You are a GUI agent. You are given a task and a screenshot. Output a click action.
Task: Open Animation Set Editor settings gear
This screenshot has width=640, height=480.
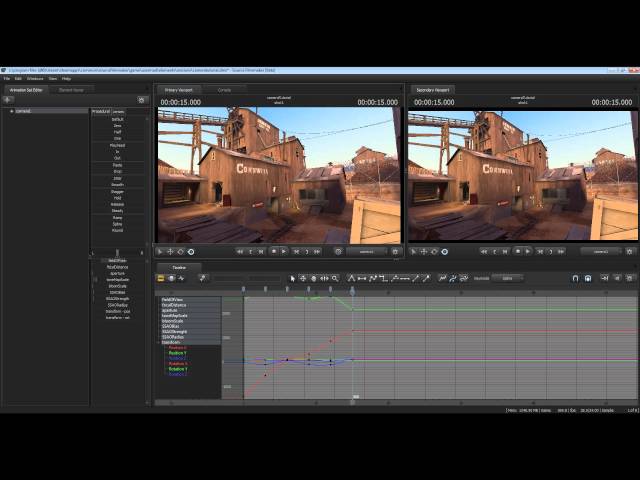click(142, 100)
